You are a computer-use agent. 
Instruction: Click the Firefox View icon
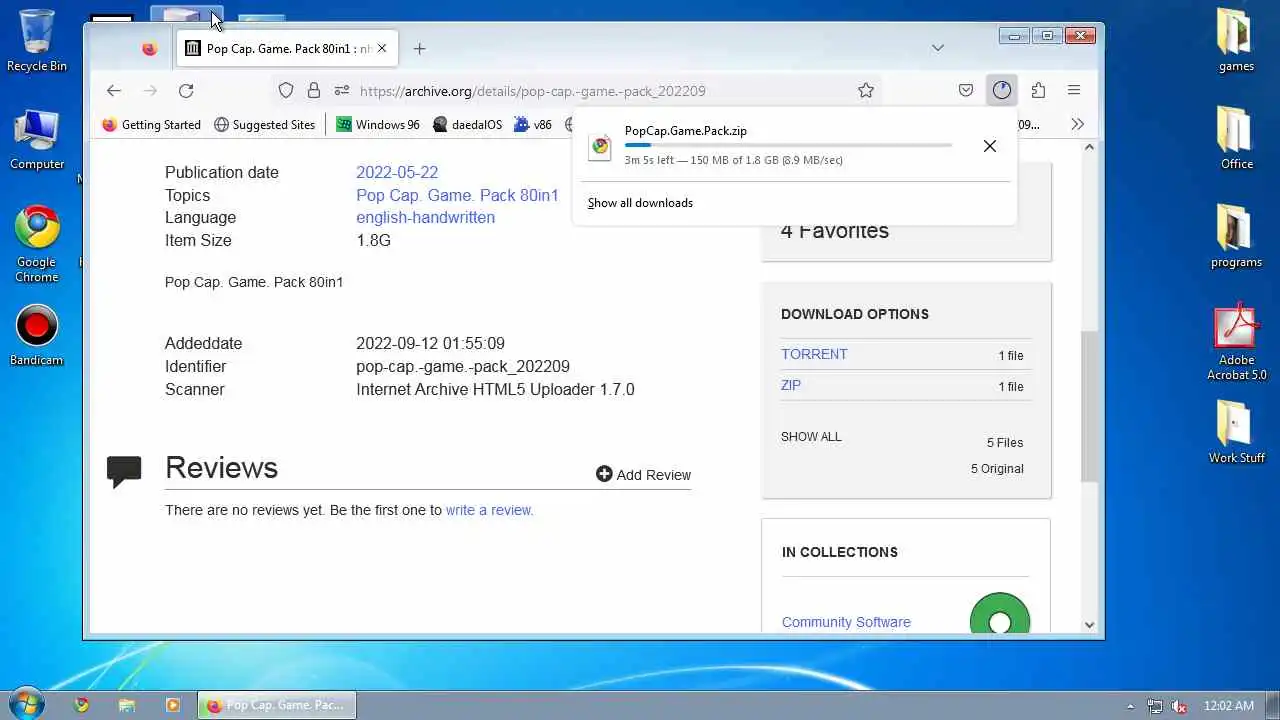(150, 48)
